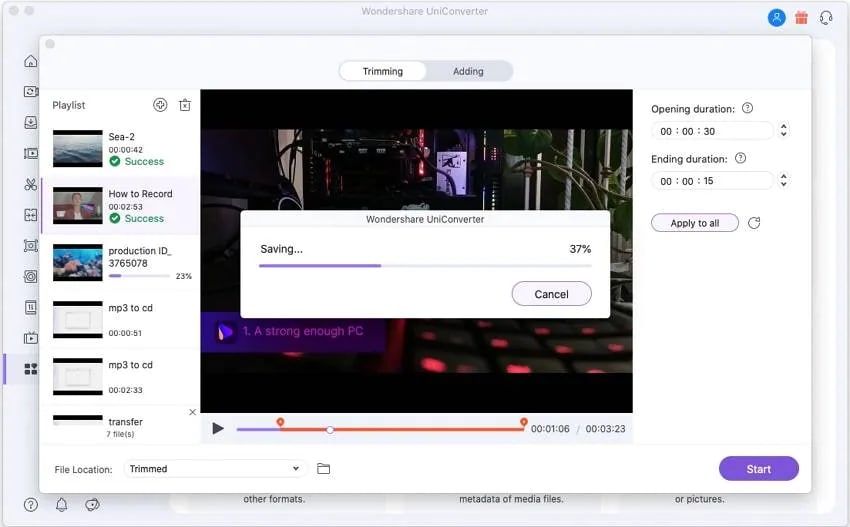This screenshot has height=527, width=850.
Task: Open the Video Compressor sidebar icon
Action: click(31, 153)
